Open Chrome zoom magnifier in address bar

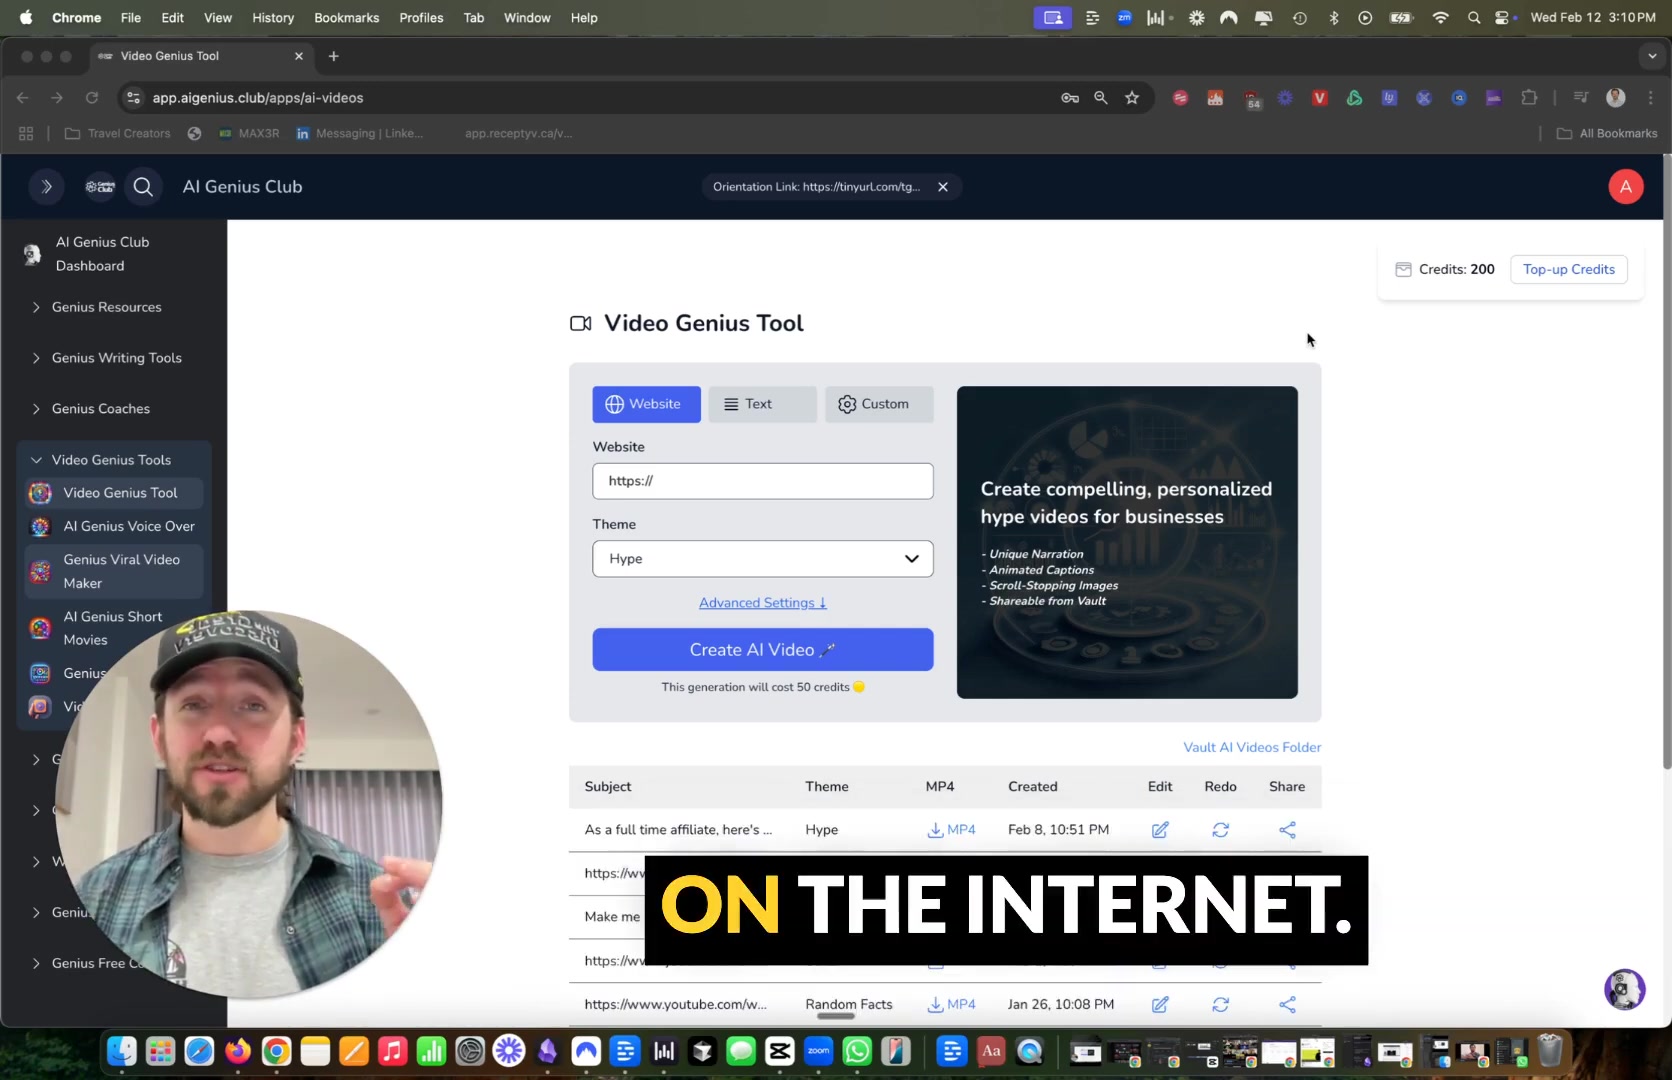(1101, 98)
